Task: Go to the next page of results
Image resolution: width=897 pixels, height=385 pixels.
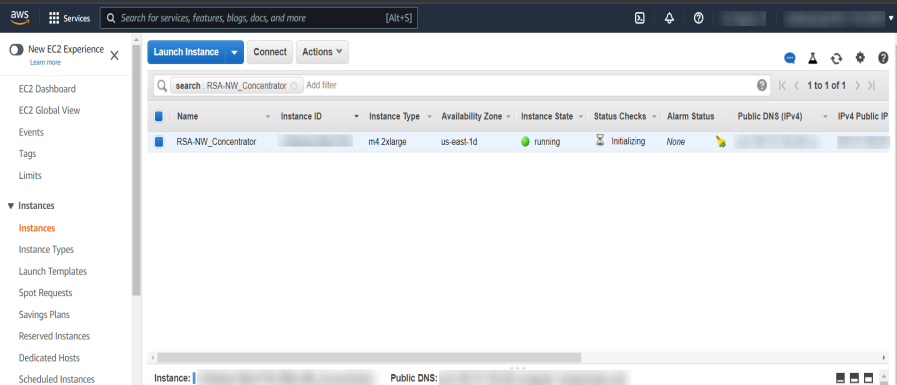Action: coord(857,85)
